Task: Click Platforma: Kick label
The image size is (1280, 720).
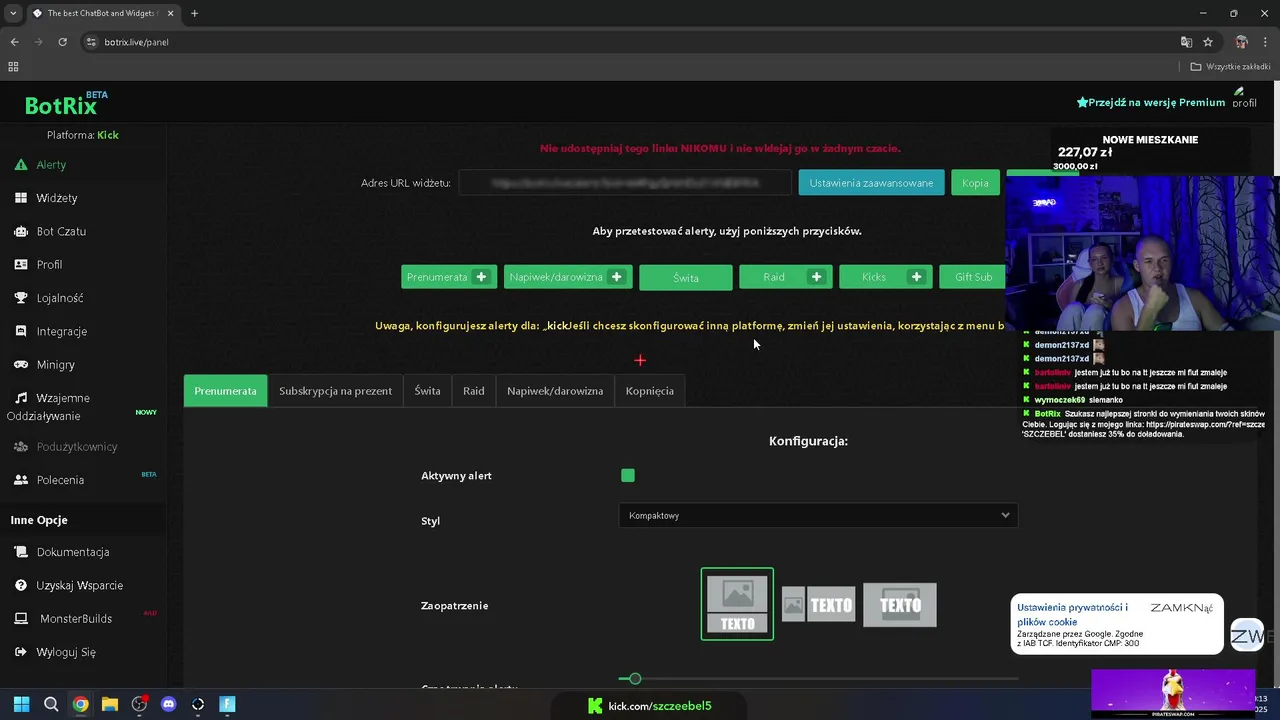Action: click(x=82, y=135)
